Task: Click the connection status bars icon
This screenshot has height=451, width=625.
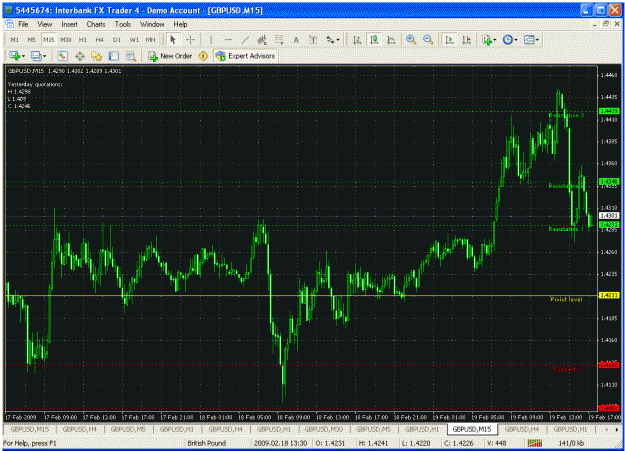Action: pyautogui.click(x=535, y=443)
